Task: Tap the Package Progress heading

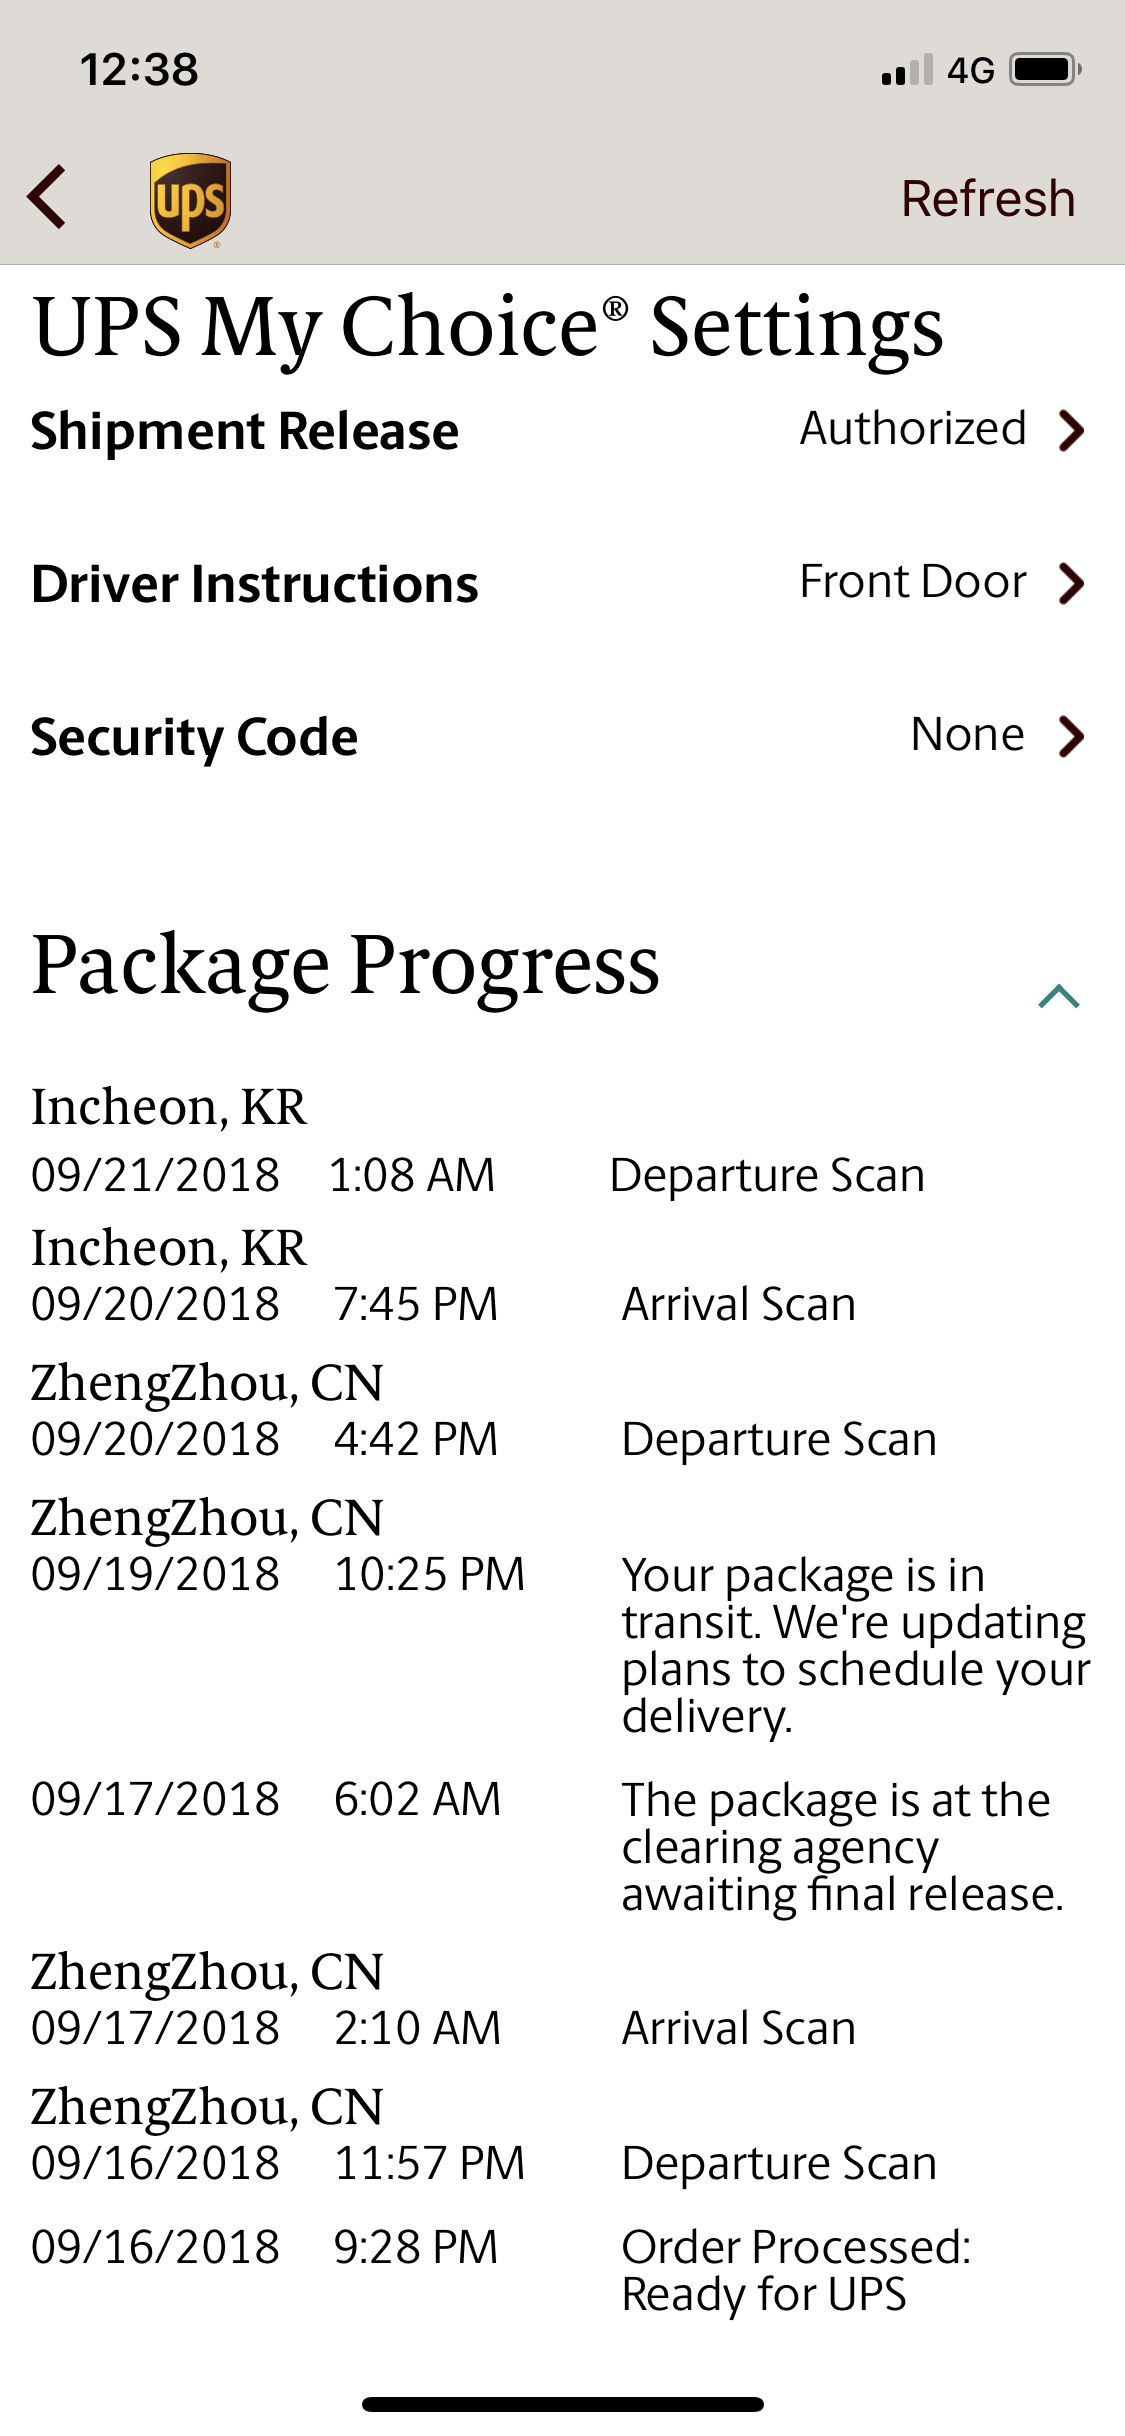Action: (346, 966)
